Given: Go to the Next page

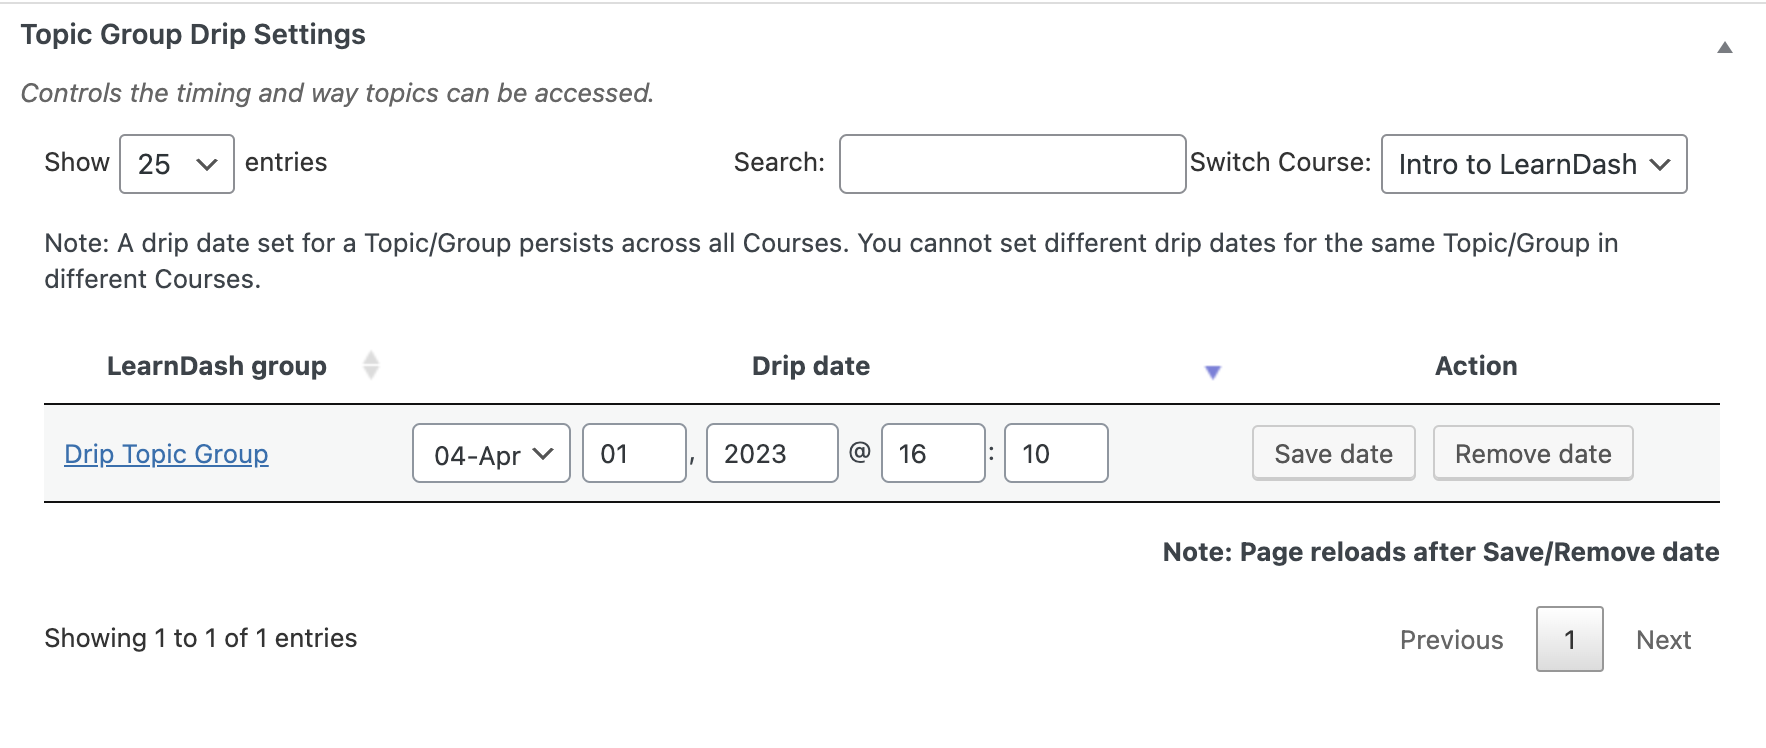Looking at the screenshot, I should pyautogui.click(x=1663, y=640).
